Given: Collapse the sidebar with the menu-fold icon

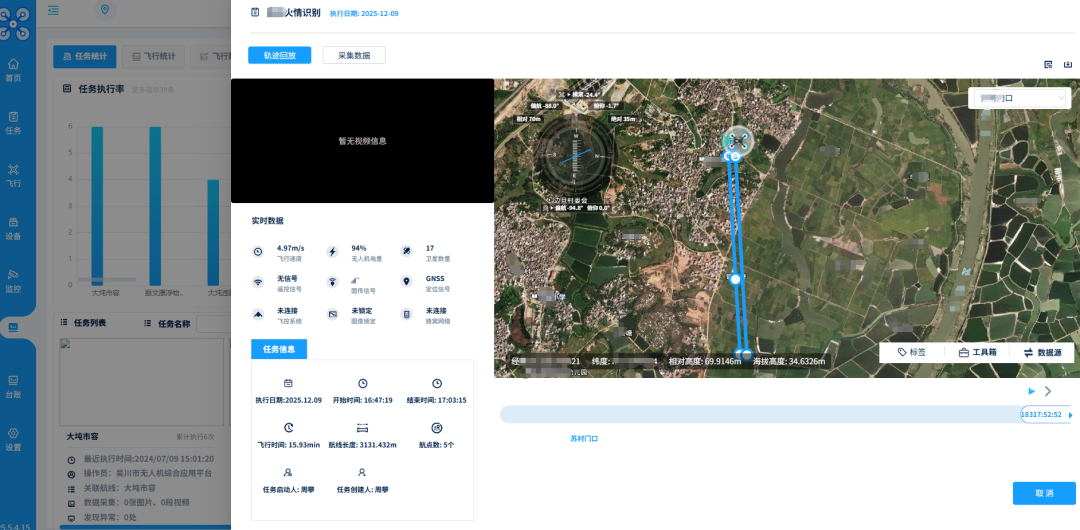Looking at the screenshot, I should [53, 10].
